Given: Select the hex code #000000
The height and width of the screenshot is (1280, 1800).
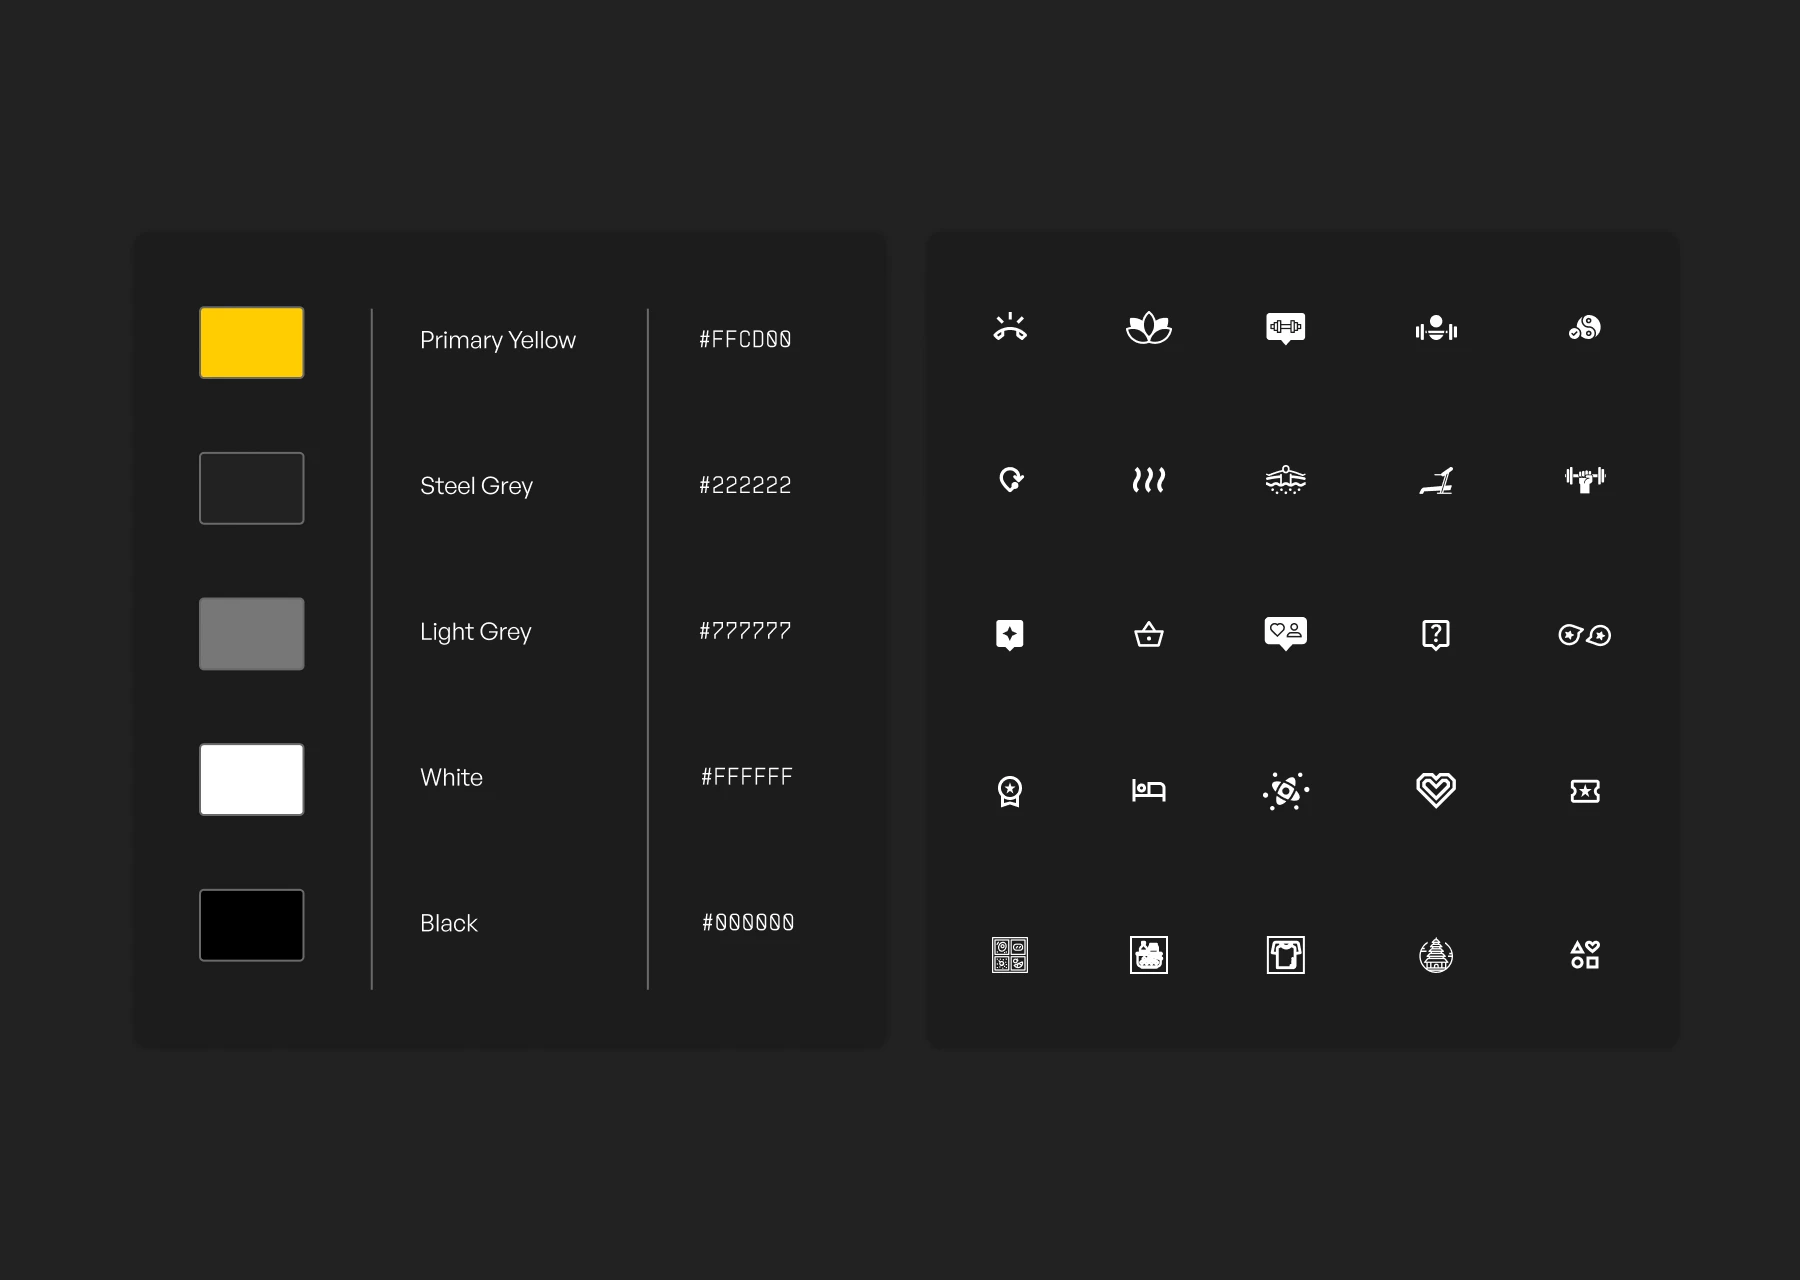Looking at the screenshot, I should pyautogui.click(x=748, y=922).
